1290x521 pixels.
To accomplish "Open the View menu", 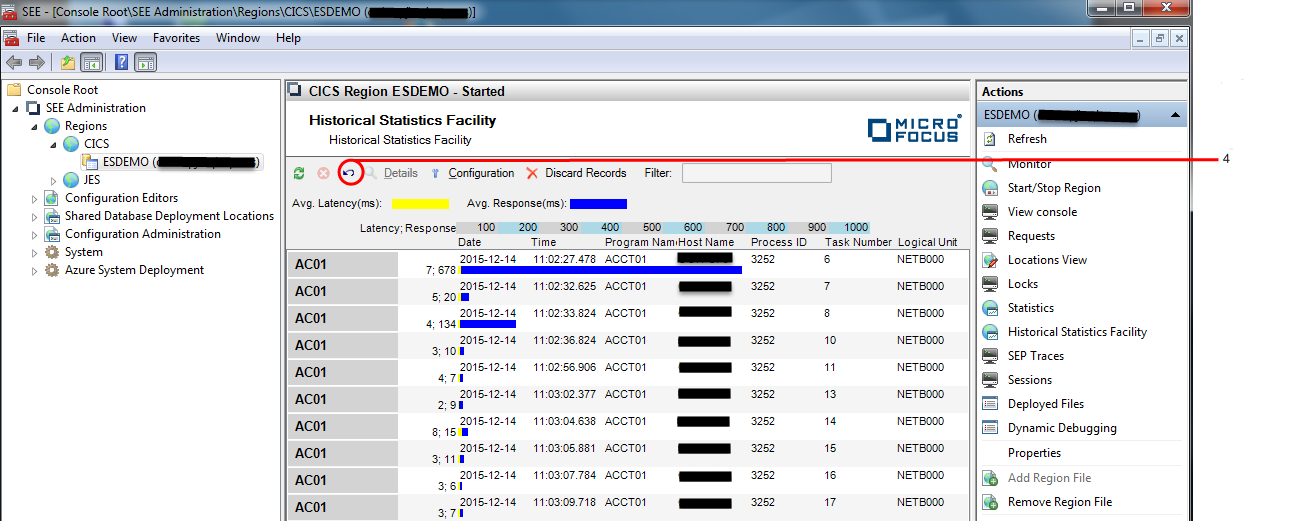I will 124,38.
